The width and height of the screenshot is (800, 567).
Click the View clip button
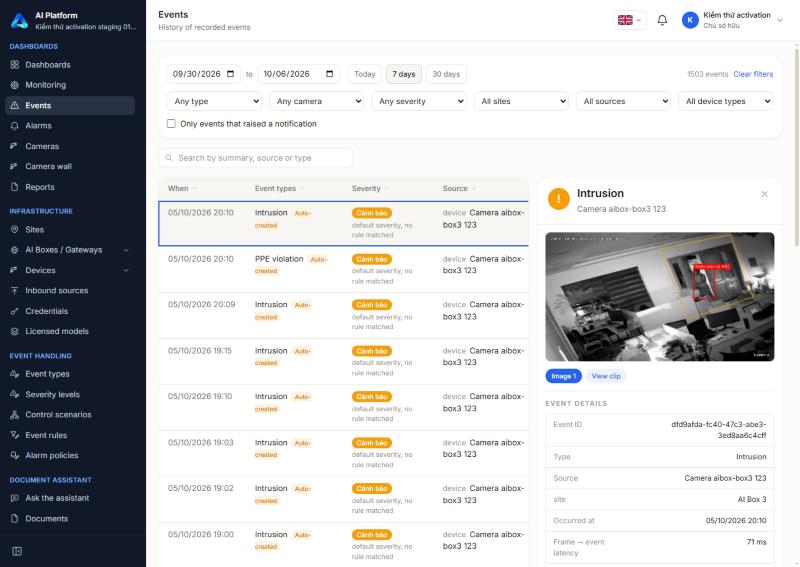point(606,376)
